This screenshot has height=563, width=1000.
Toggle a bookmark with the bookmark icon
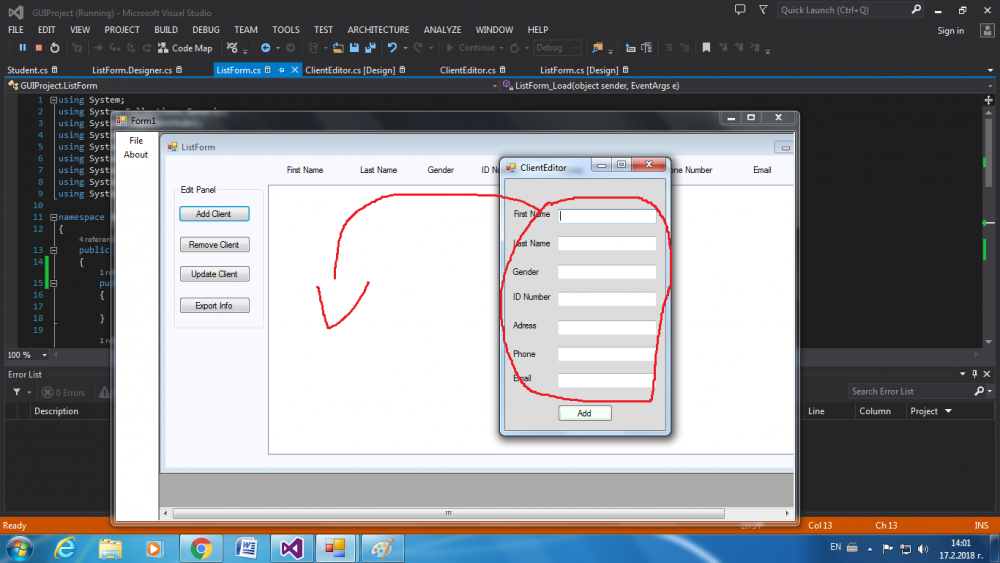(706, 48)
